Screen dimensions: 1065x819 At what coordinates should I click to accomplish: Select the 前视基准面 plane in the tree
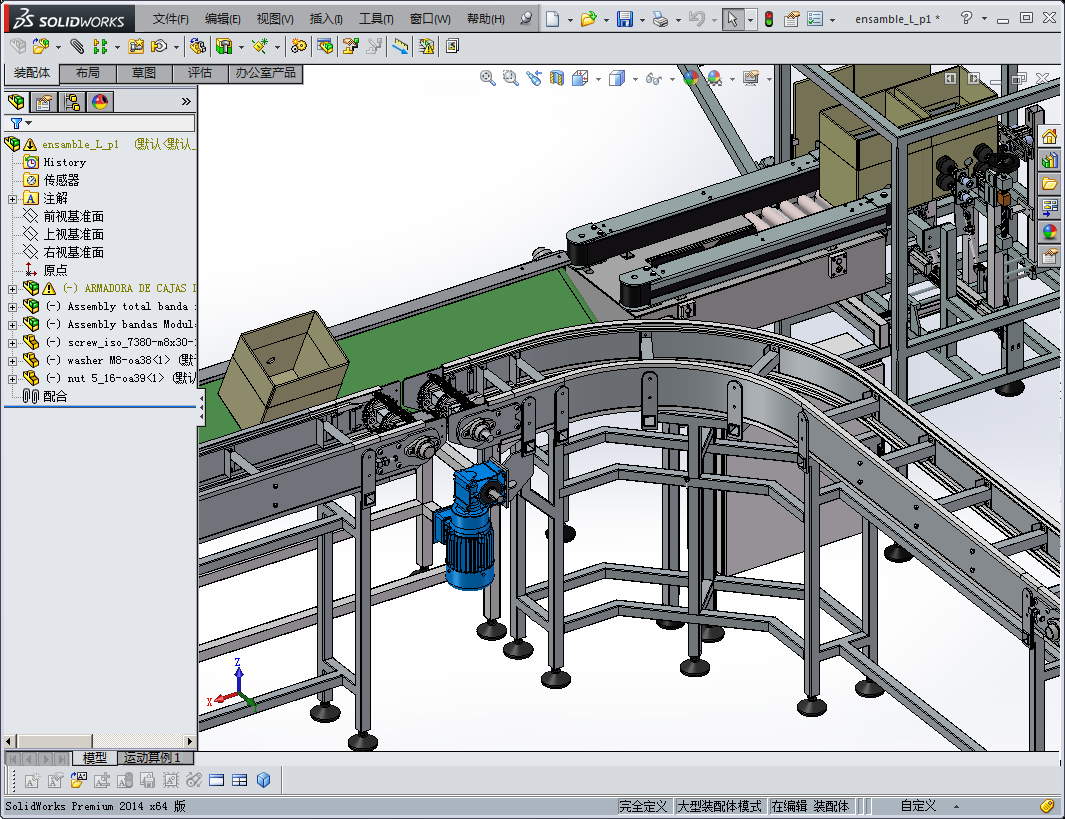73,216
